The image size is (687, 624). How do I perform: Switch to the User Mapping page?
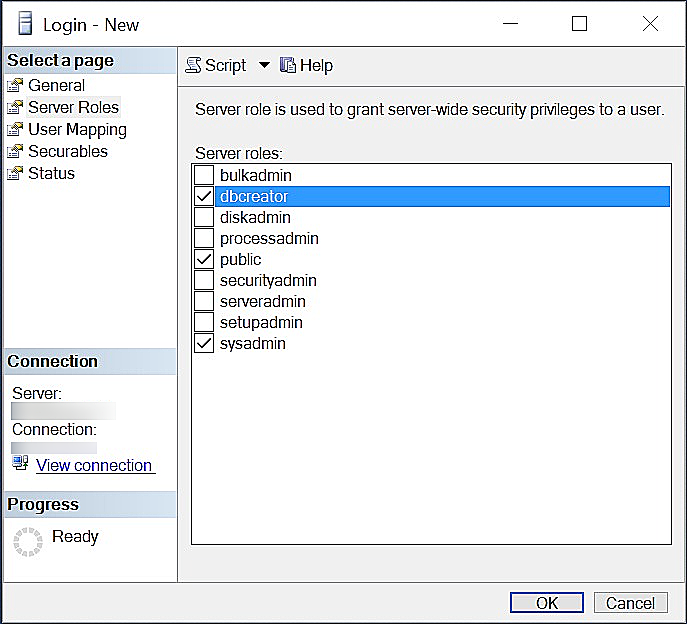(77, 130)
